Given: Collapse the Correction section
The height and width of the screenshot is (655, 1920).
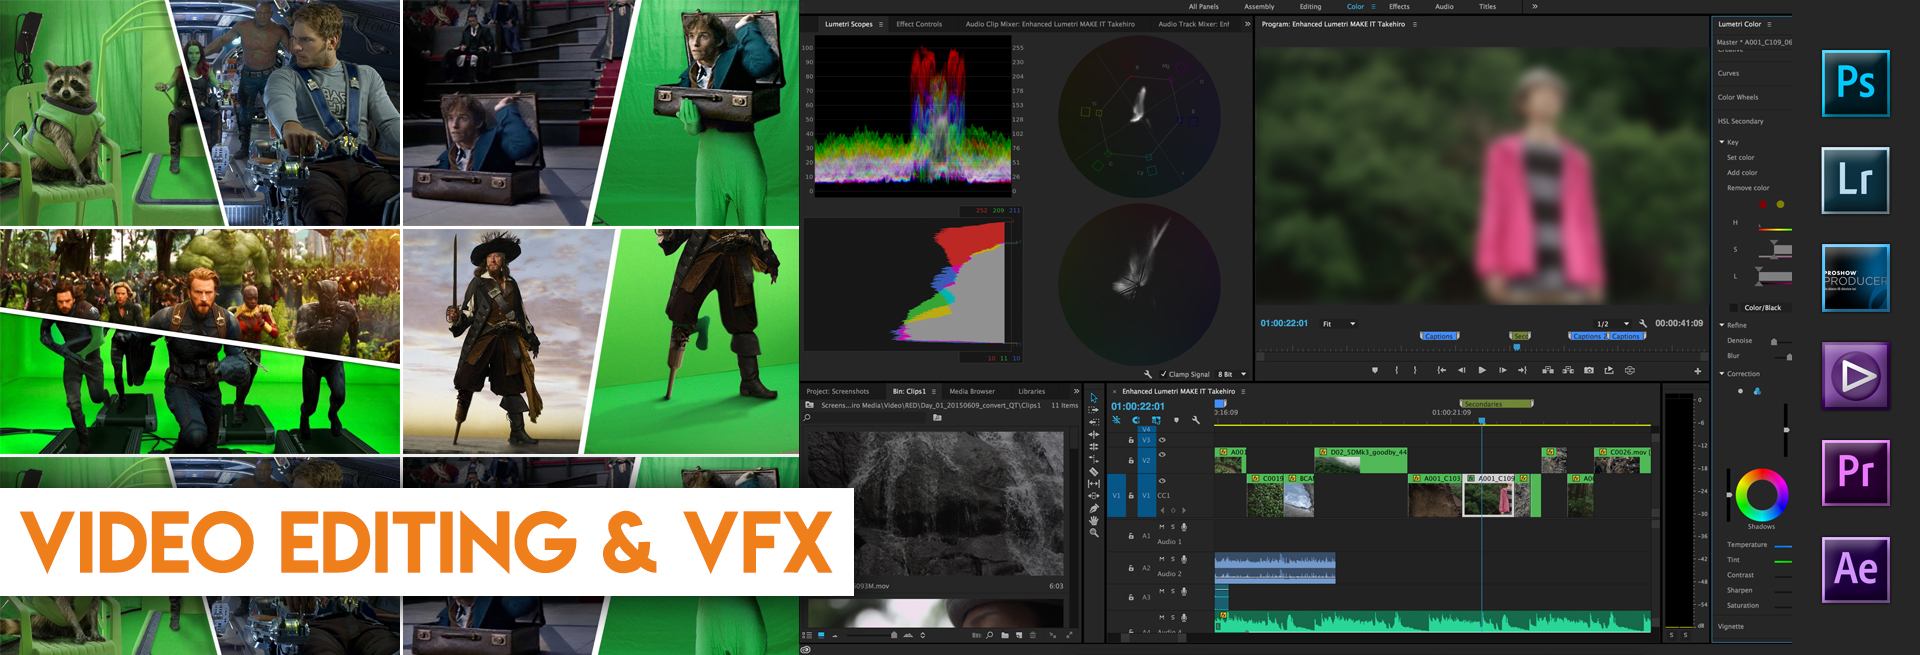Looking at the screenshot, I should pos(1721,374).
